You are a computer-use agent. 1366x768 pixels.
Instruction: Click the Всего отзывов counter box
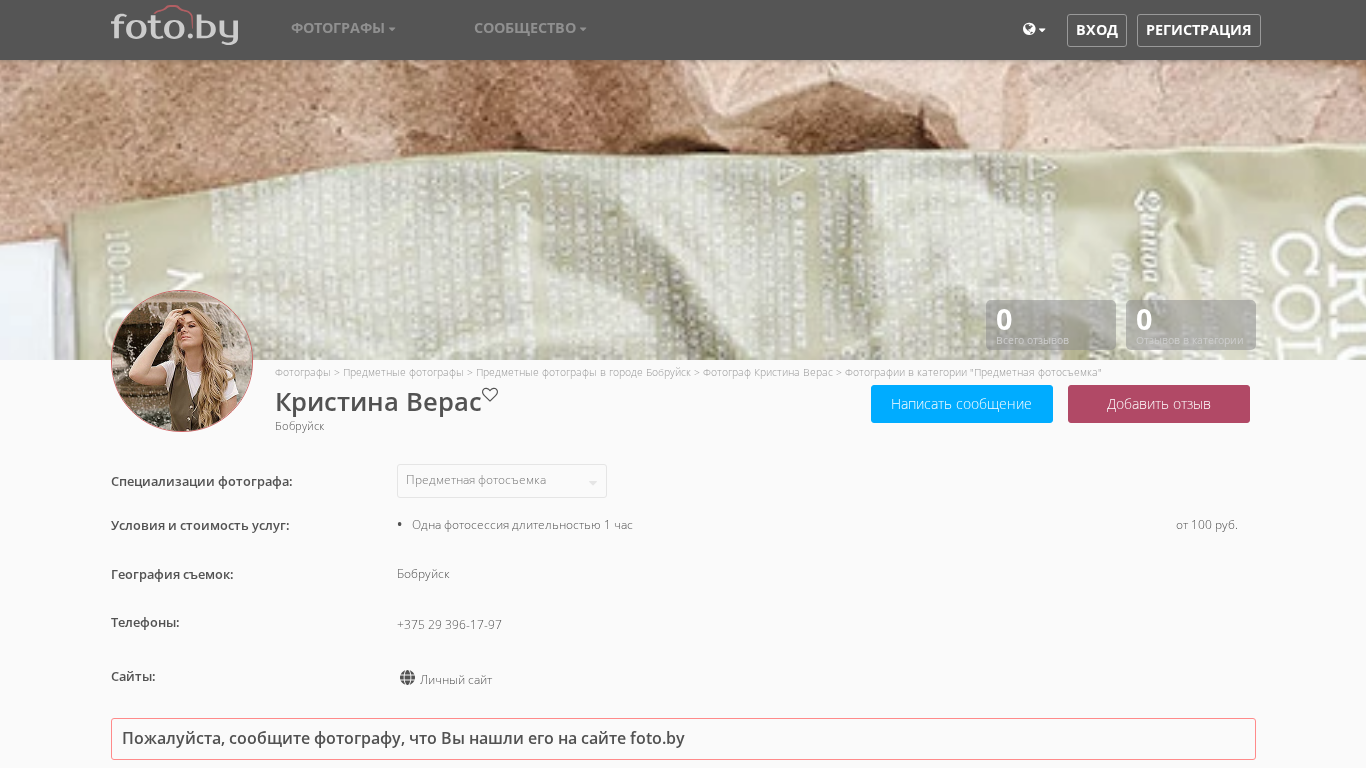coord(1051,325)
